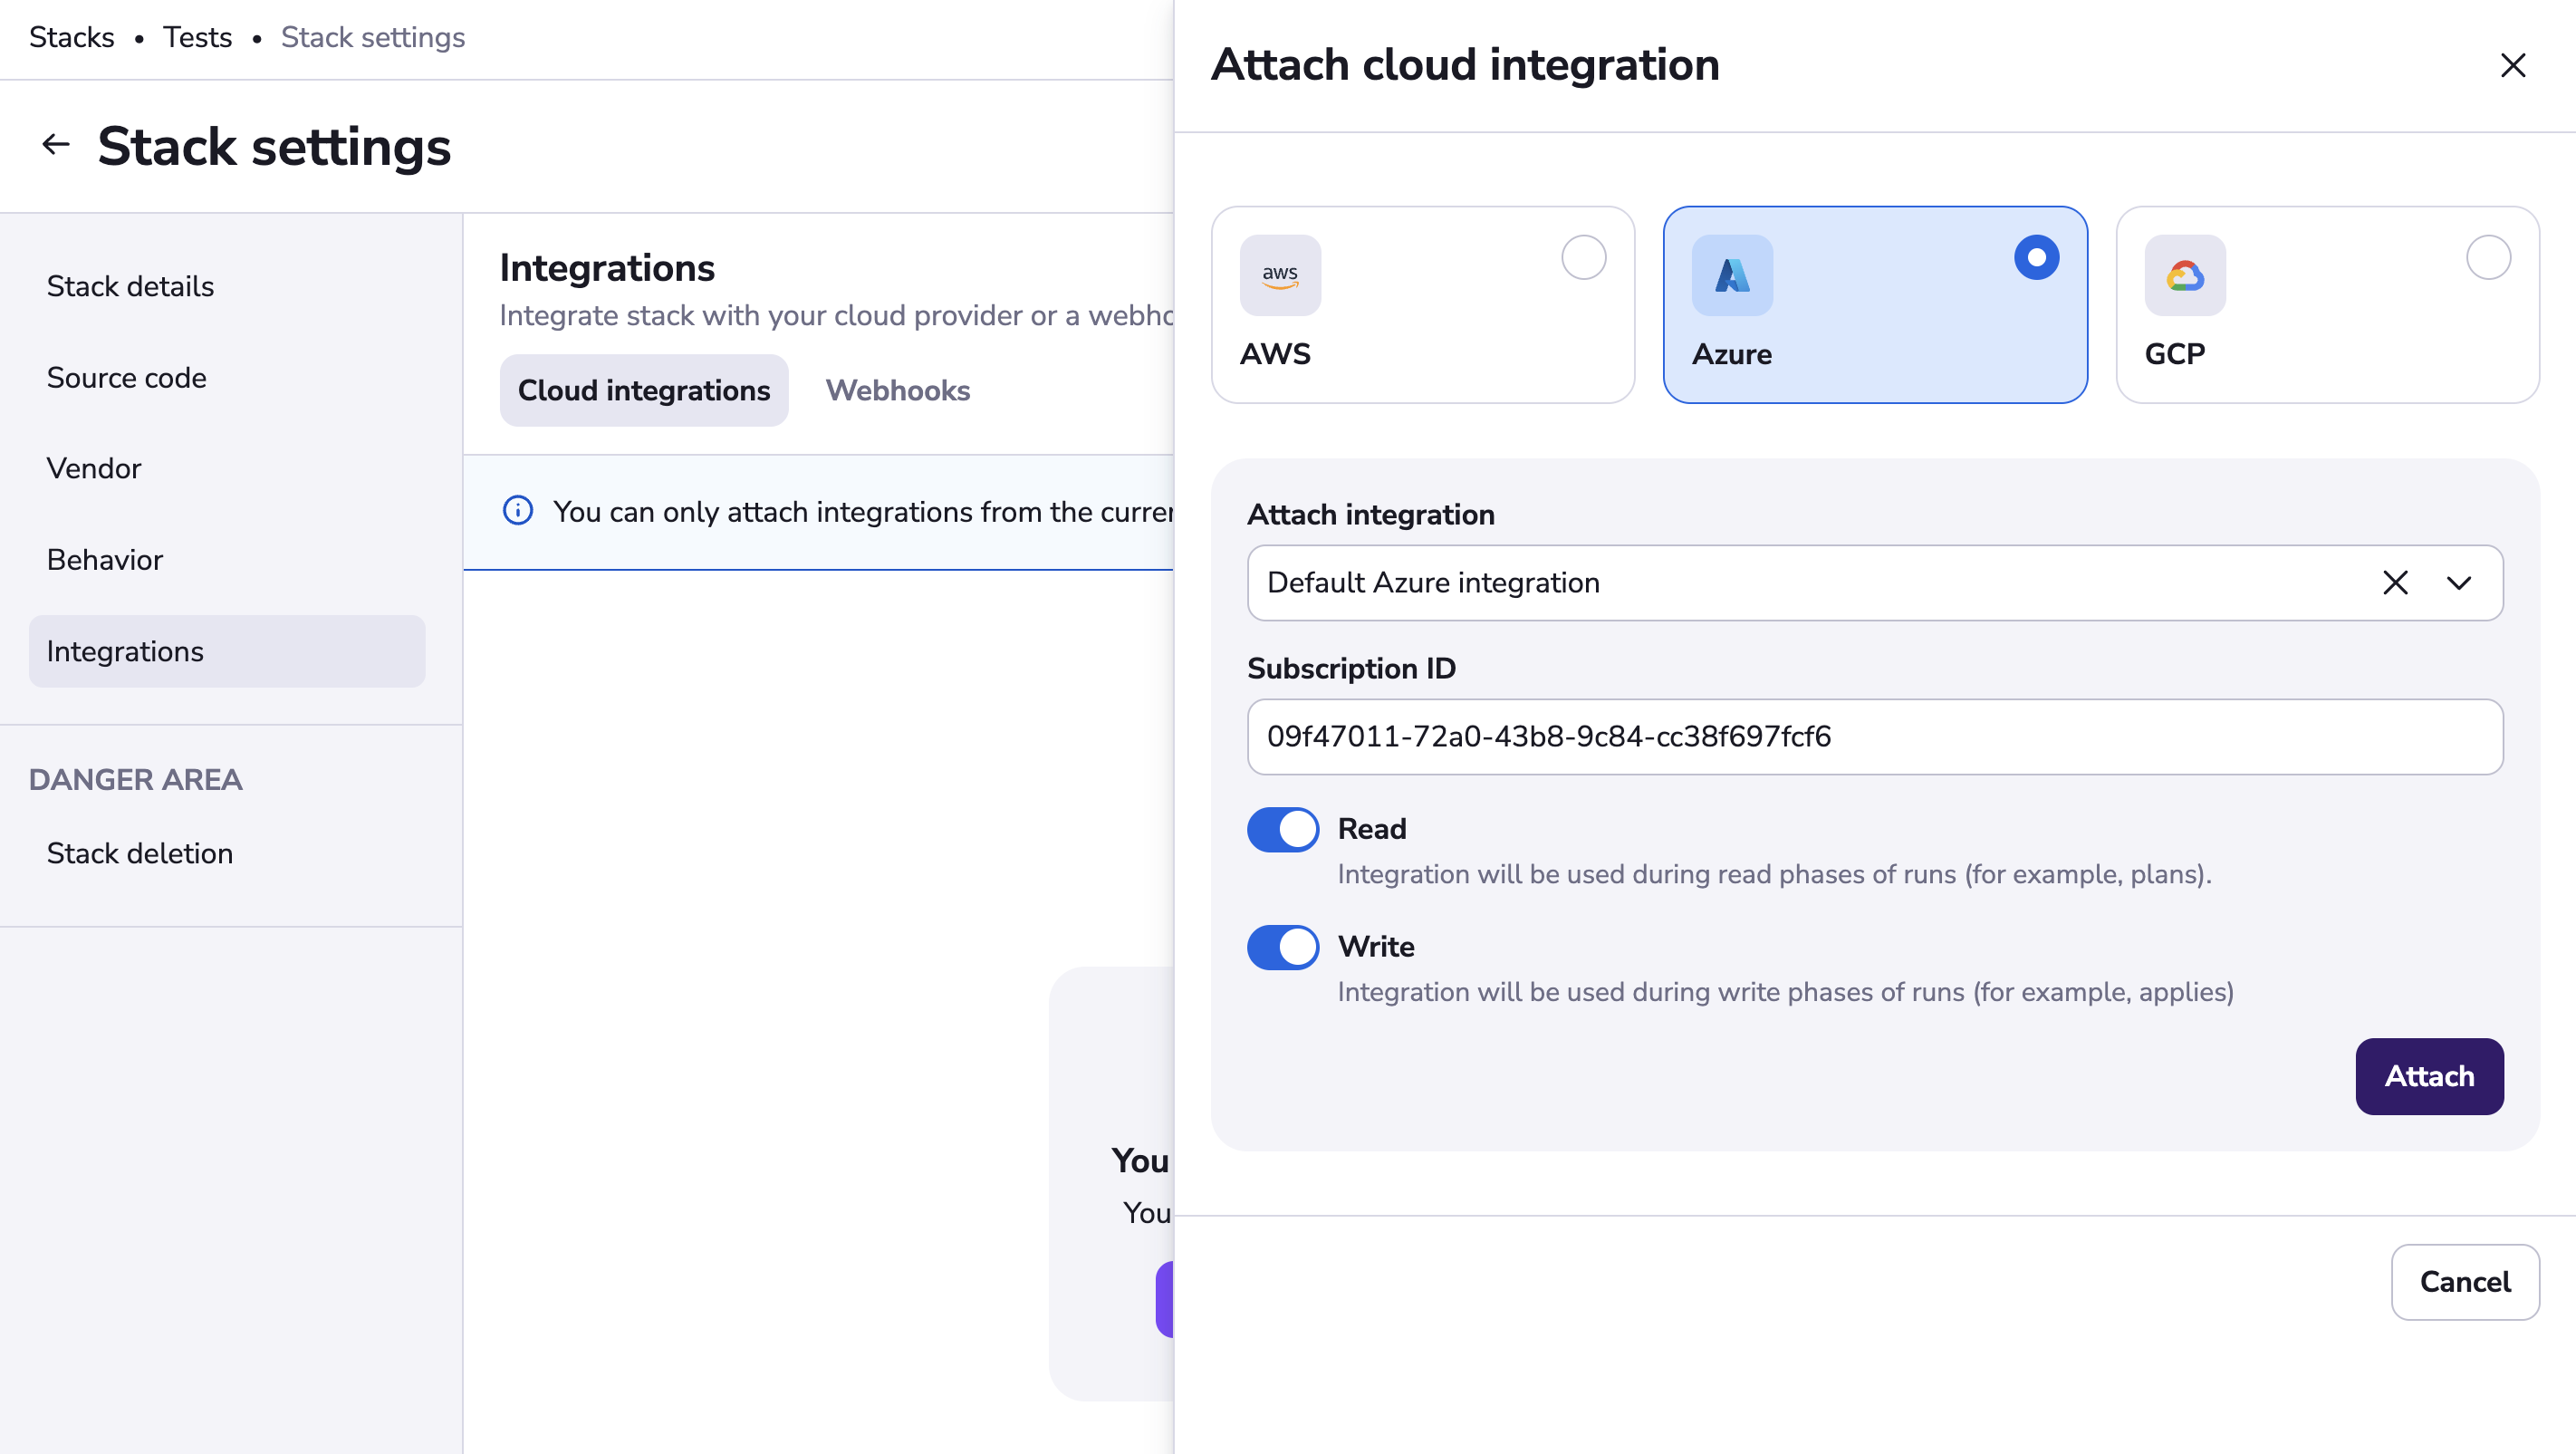Screen dimensions: 2576x1454
Task: Toggle the Read switch off
Action: [x=1283, y=830]
